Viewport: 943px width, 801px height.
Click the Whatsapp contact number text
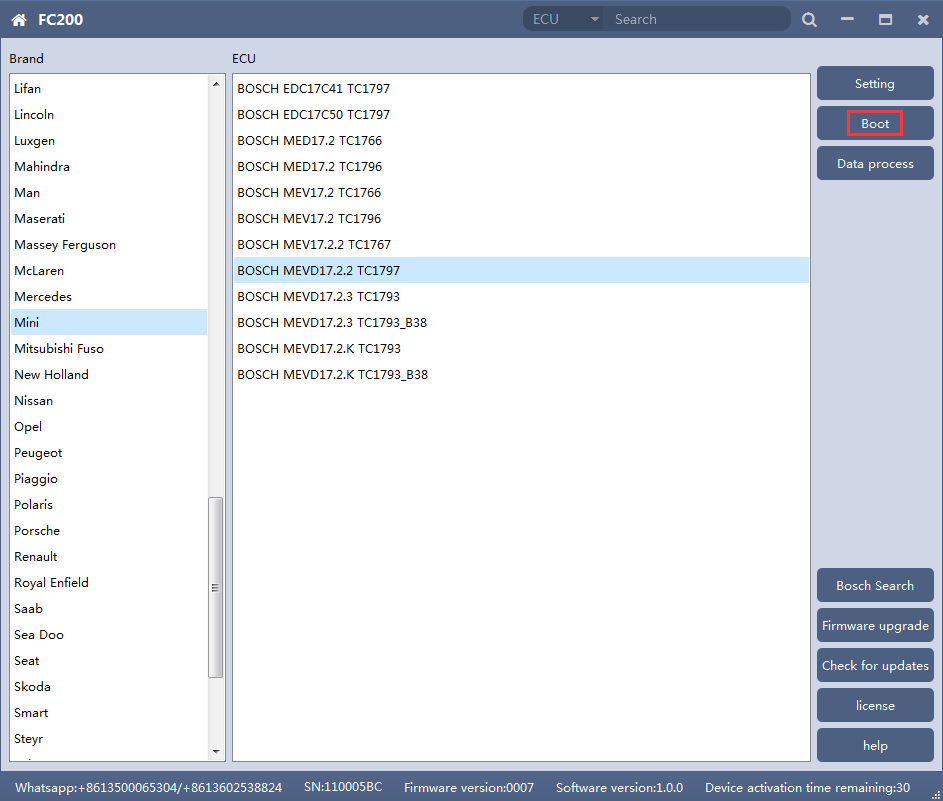(x=149, y=787)
